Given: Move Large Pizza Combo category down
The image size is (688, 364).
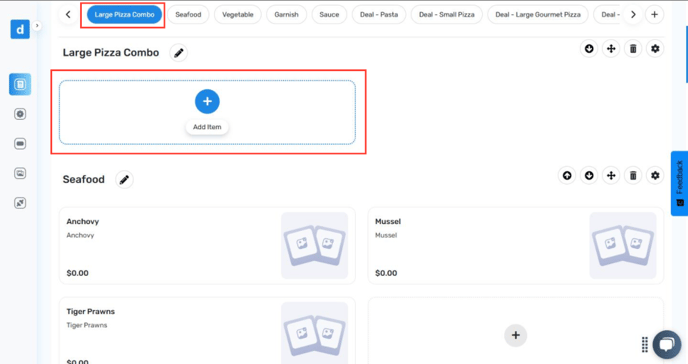Looking at the screenshot, I should 589,49.
